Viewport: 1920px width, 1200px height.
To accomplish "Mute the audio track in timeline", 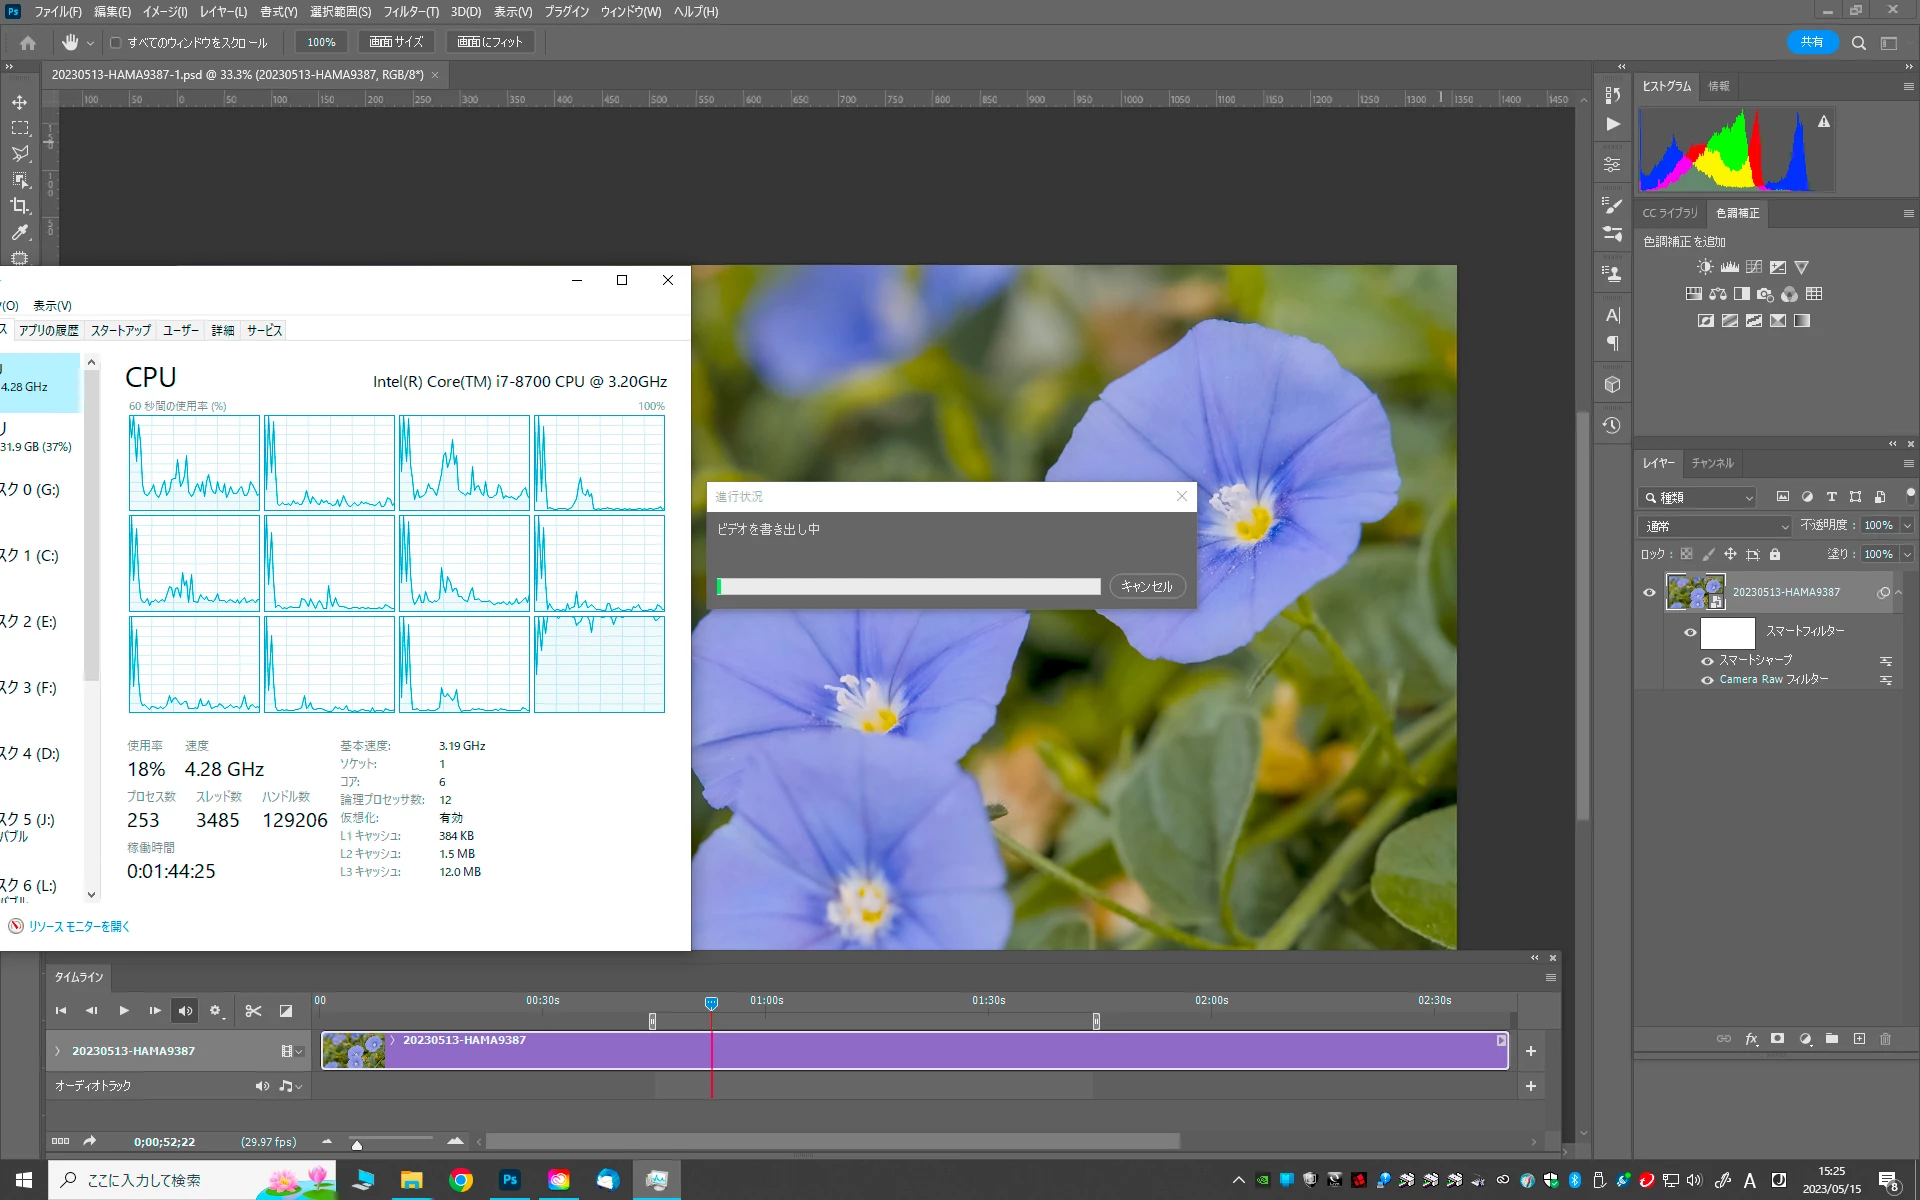I will pos(262,1086).
